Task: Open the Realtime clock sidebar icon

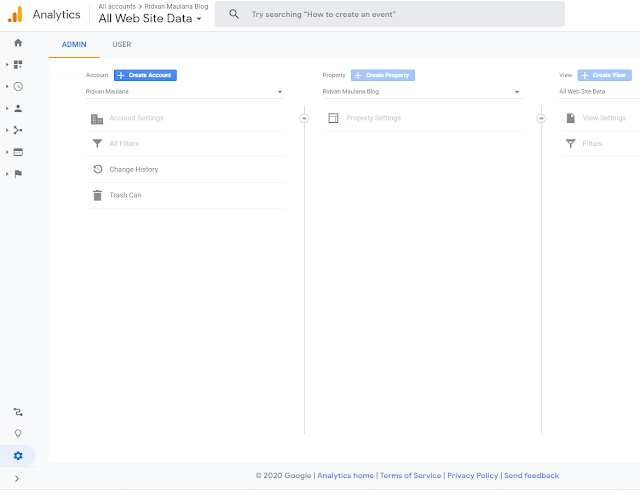Action: pyautogui.click(x=18, y=86)
